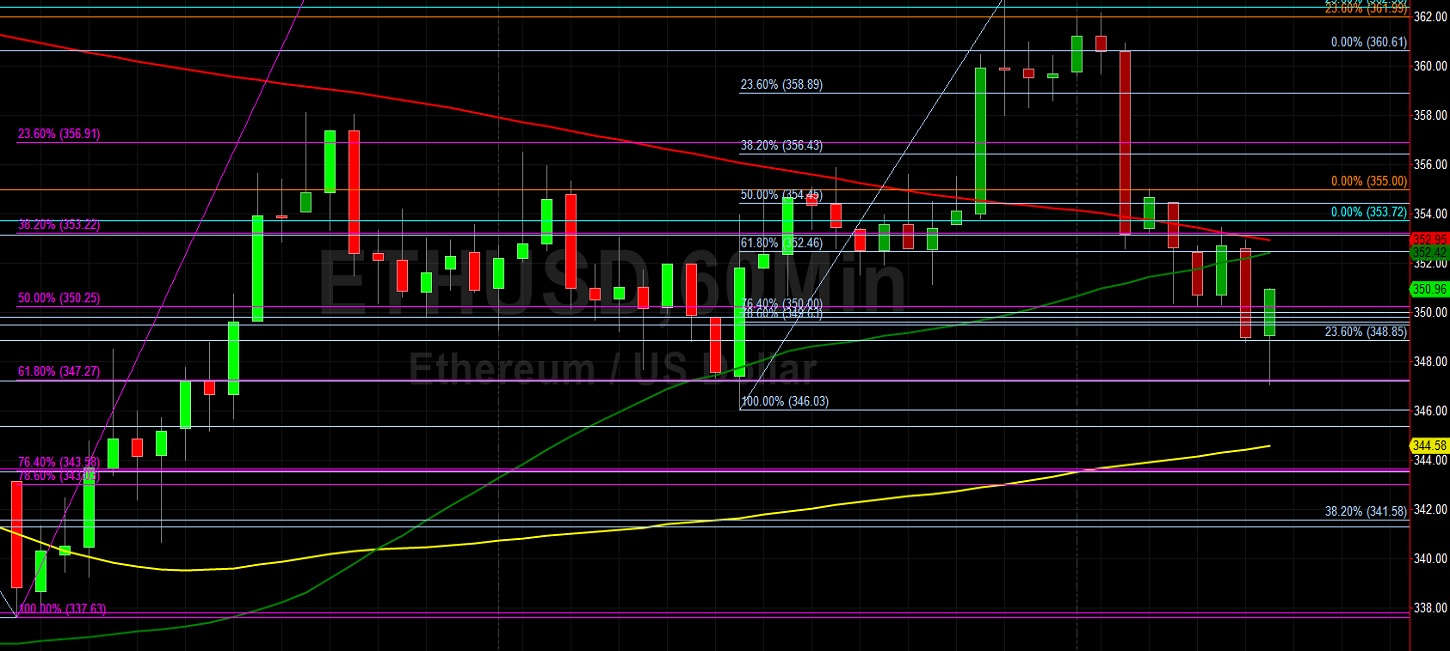Screen dimensions: 1450x651
Task: Click the bright green 350.96 price tag
Action: point(1430,289)
